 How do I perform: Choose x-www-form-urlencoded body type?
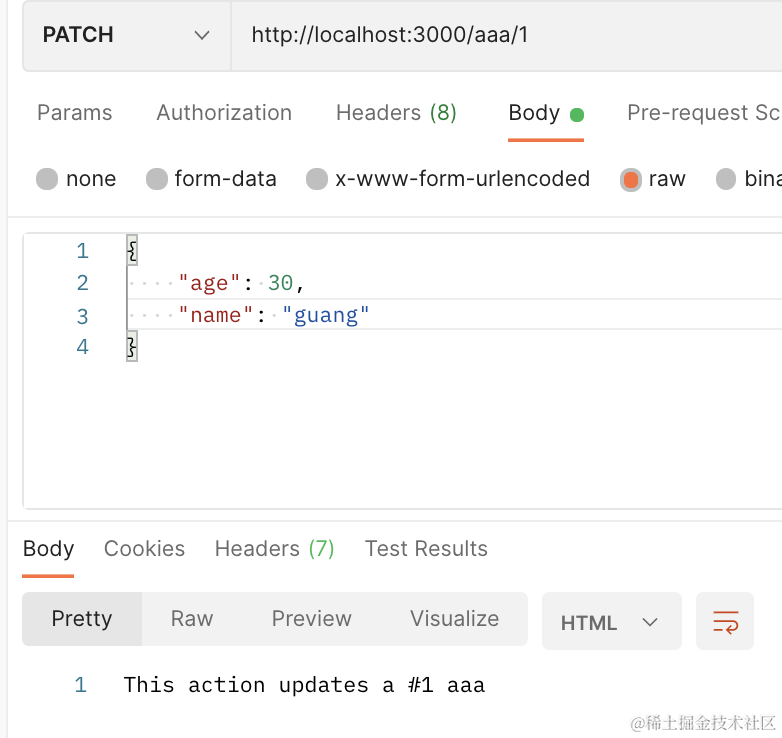click(317, 179)
